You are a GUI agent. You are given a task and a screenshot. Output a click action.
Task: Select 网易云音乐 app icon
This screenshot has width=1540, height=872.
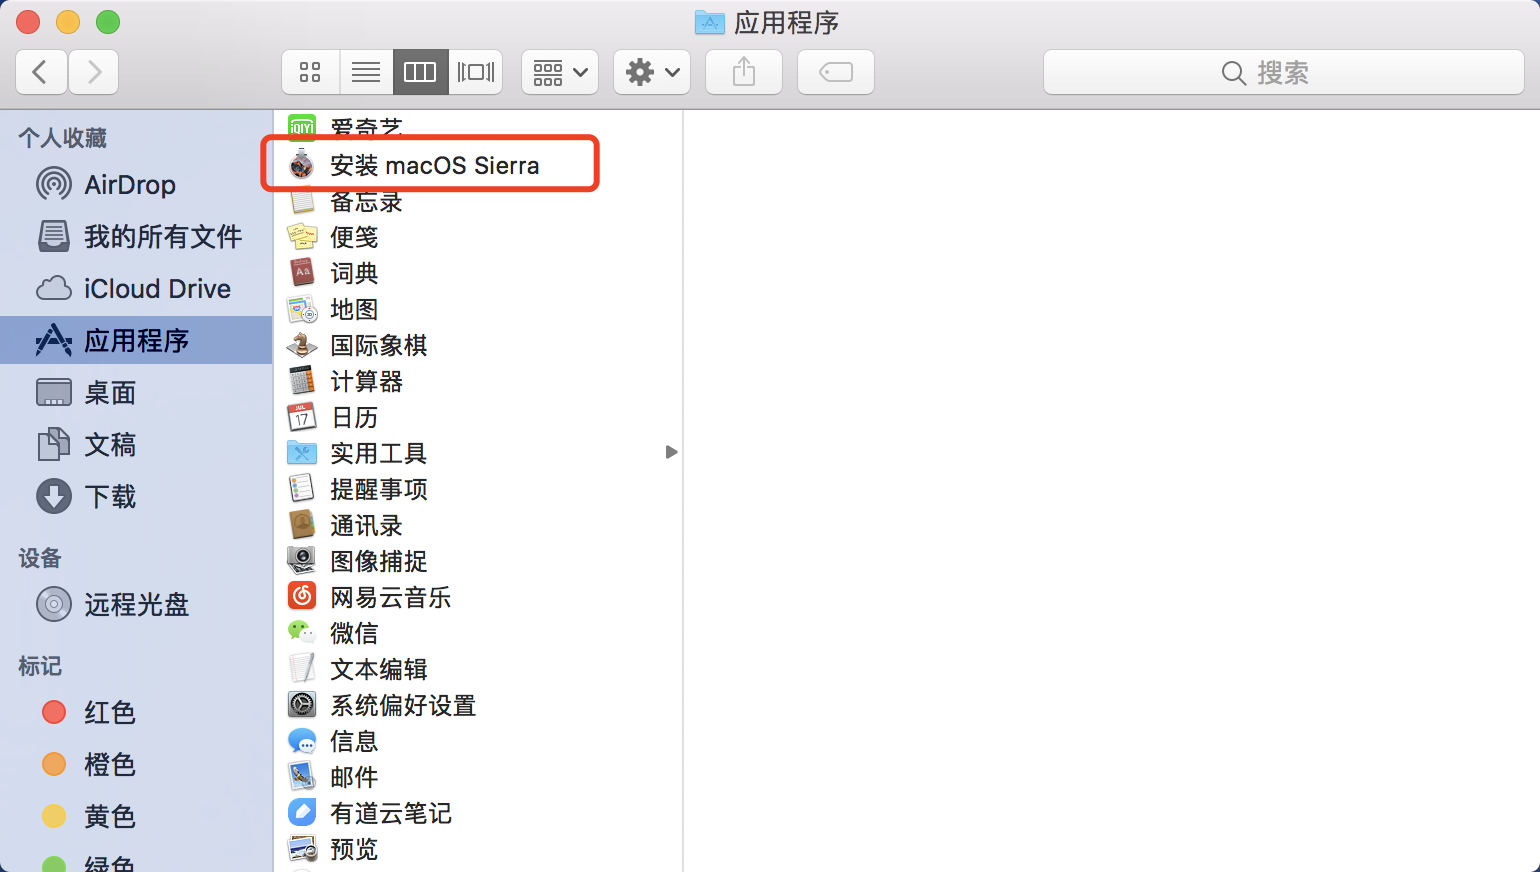[302, 597]
